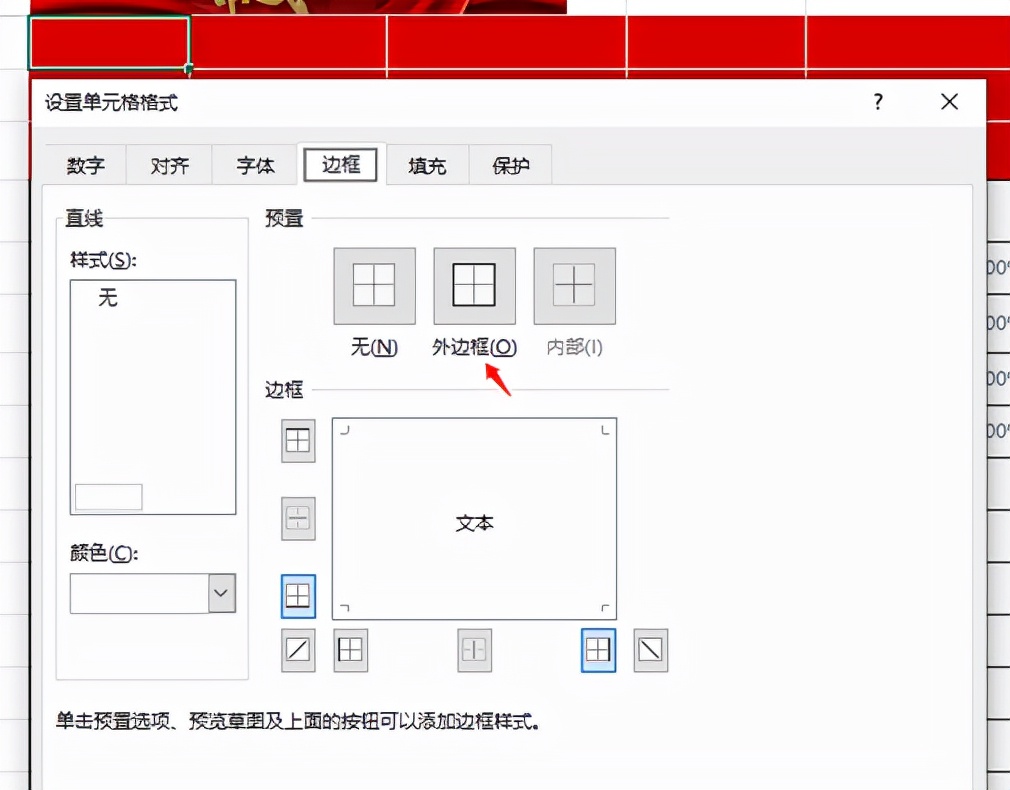Click the left border button
Image resolution: width=1010 pixels, height=790 pixels.
click(x=351, y=650)
